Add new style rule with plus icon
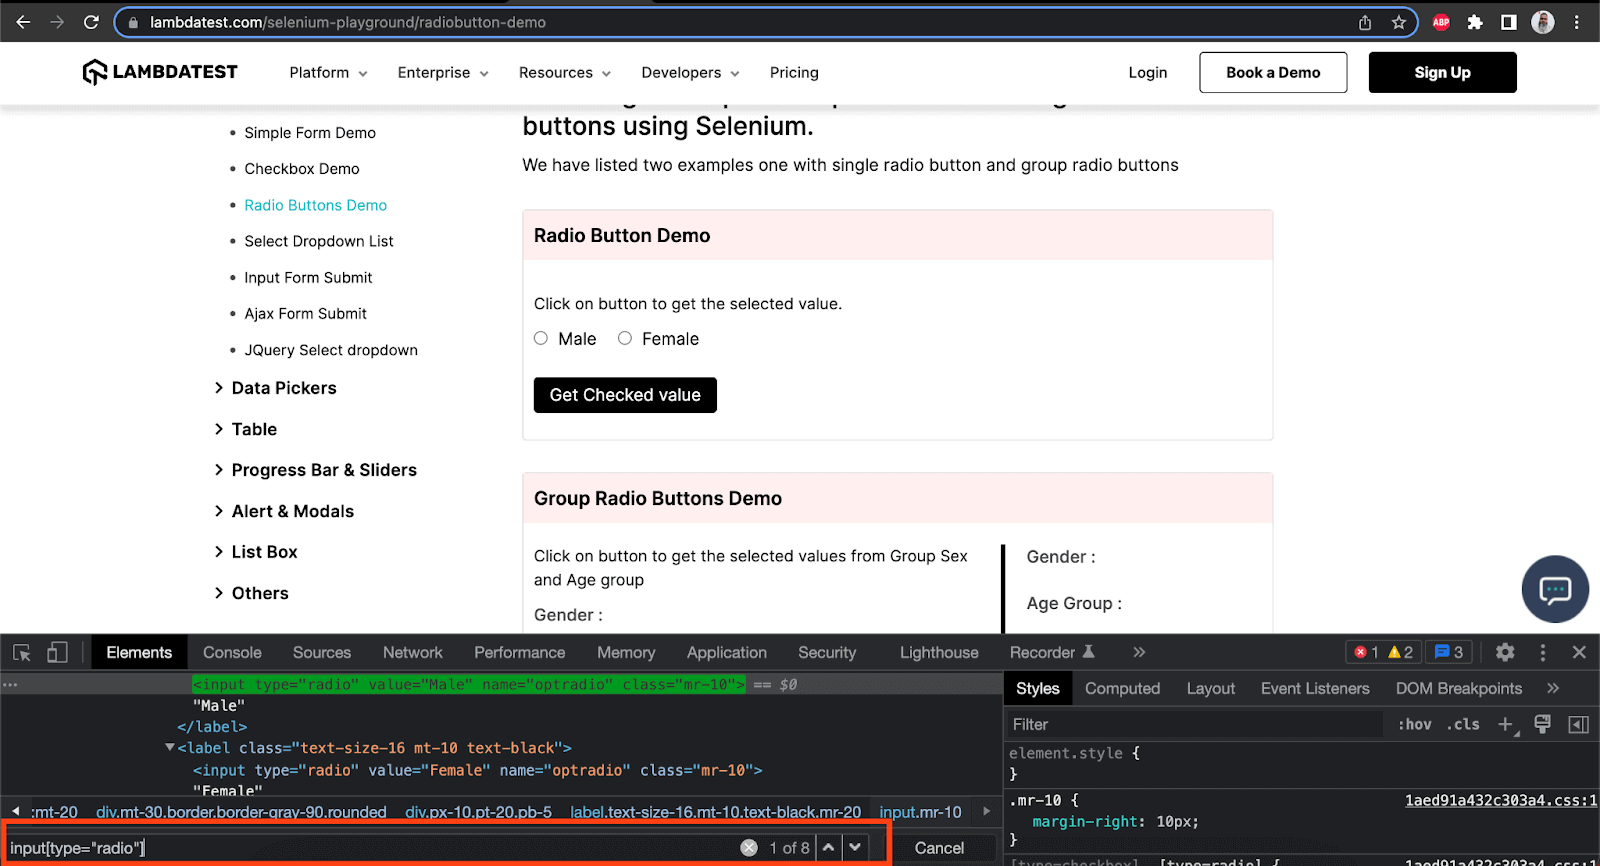Screen dimensions: 1600x866 click(1506, 725)
